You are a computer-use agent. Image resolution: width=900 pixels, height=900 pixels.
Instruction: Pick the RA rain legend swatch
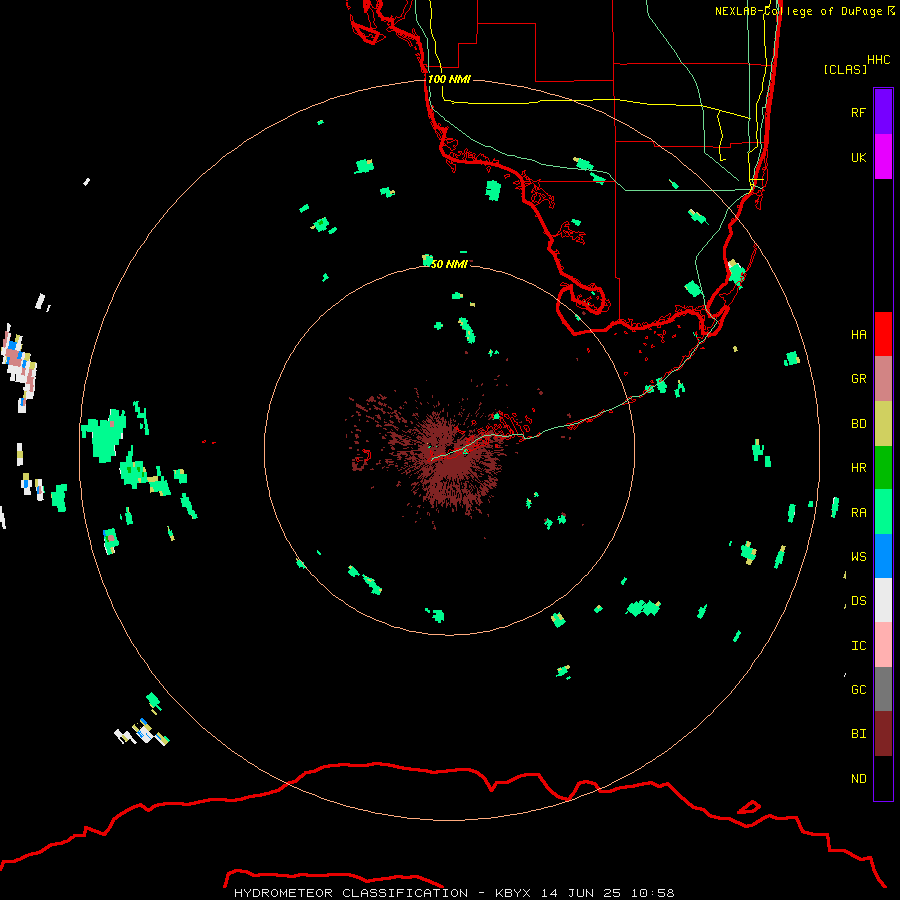[883, 512]
